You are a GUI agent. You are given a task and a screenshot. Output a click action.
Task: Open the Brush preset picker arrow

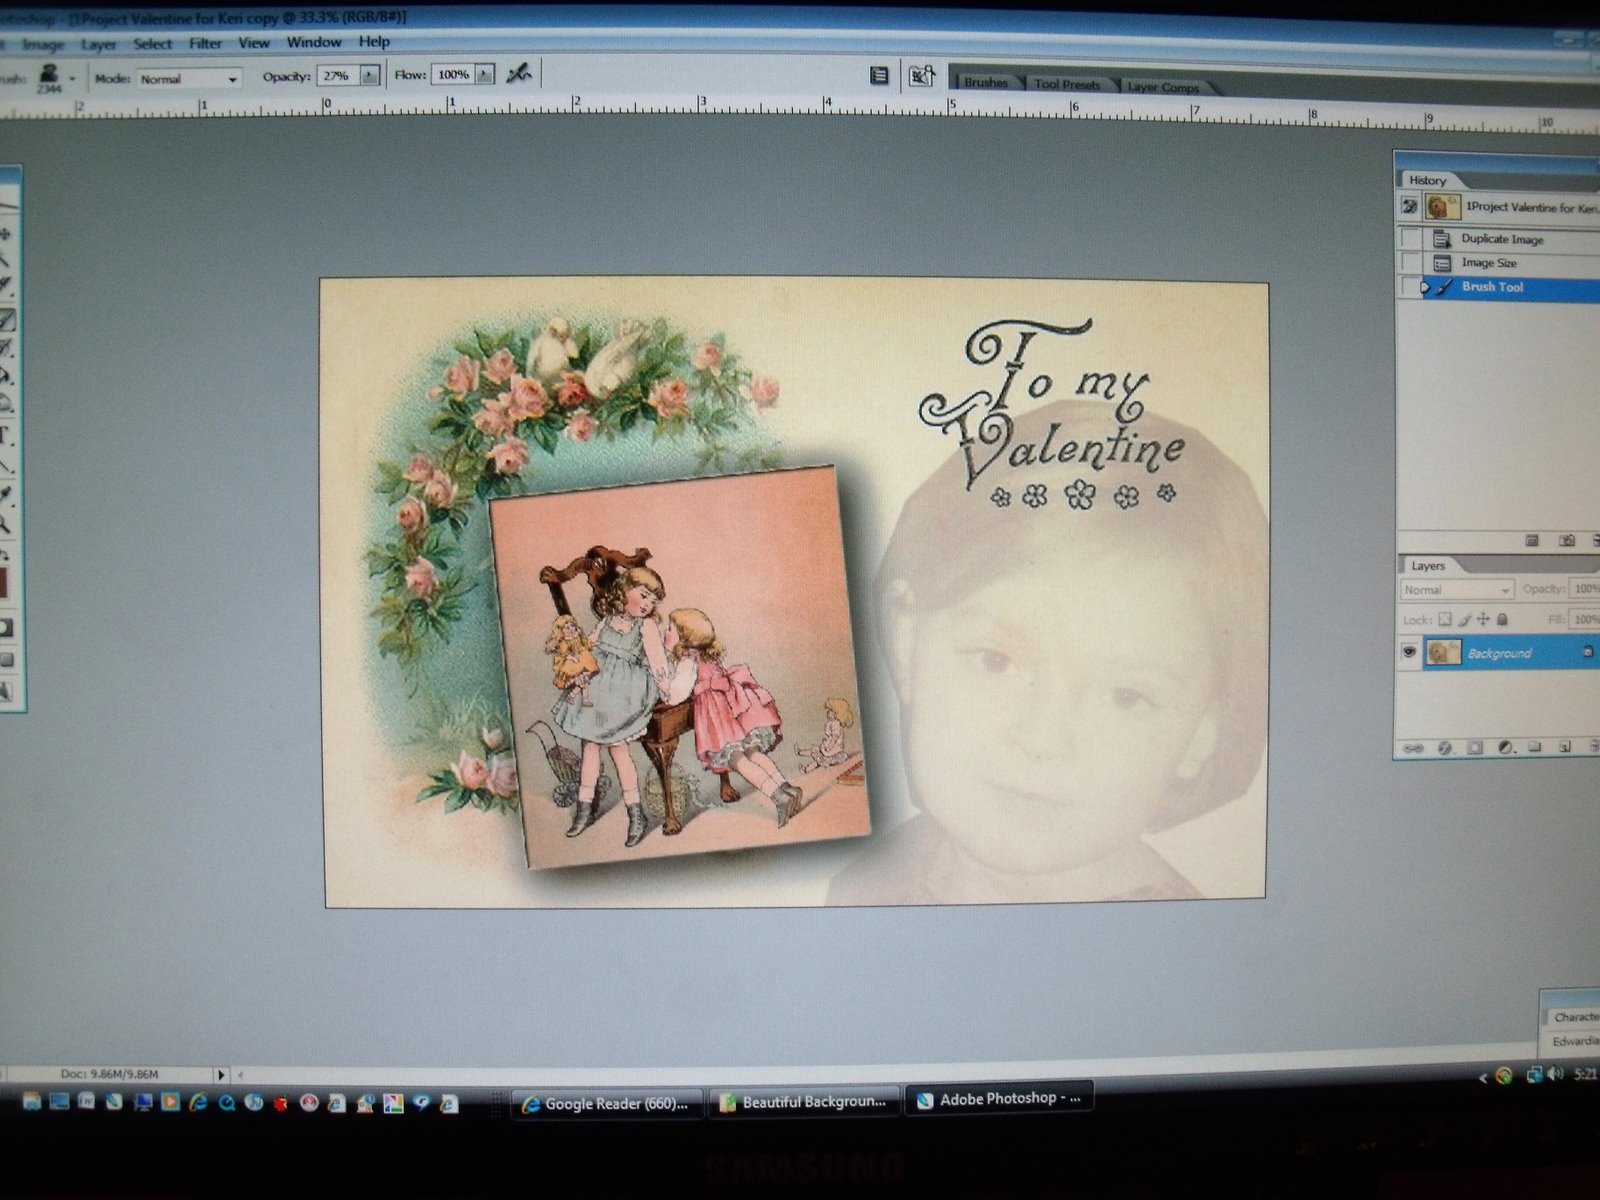pos(72,78)
